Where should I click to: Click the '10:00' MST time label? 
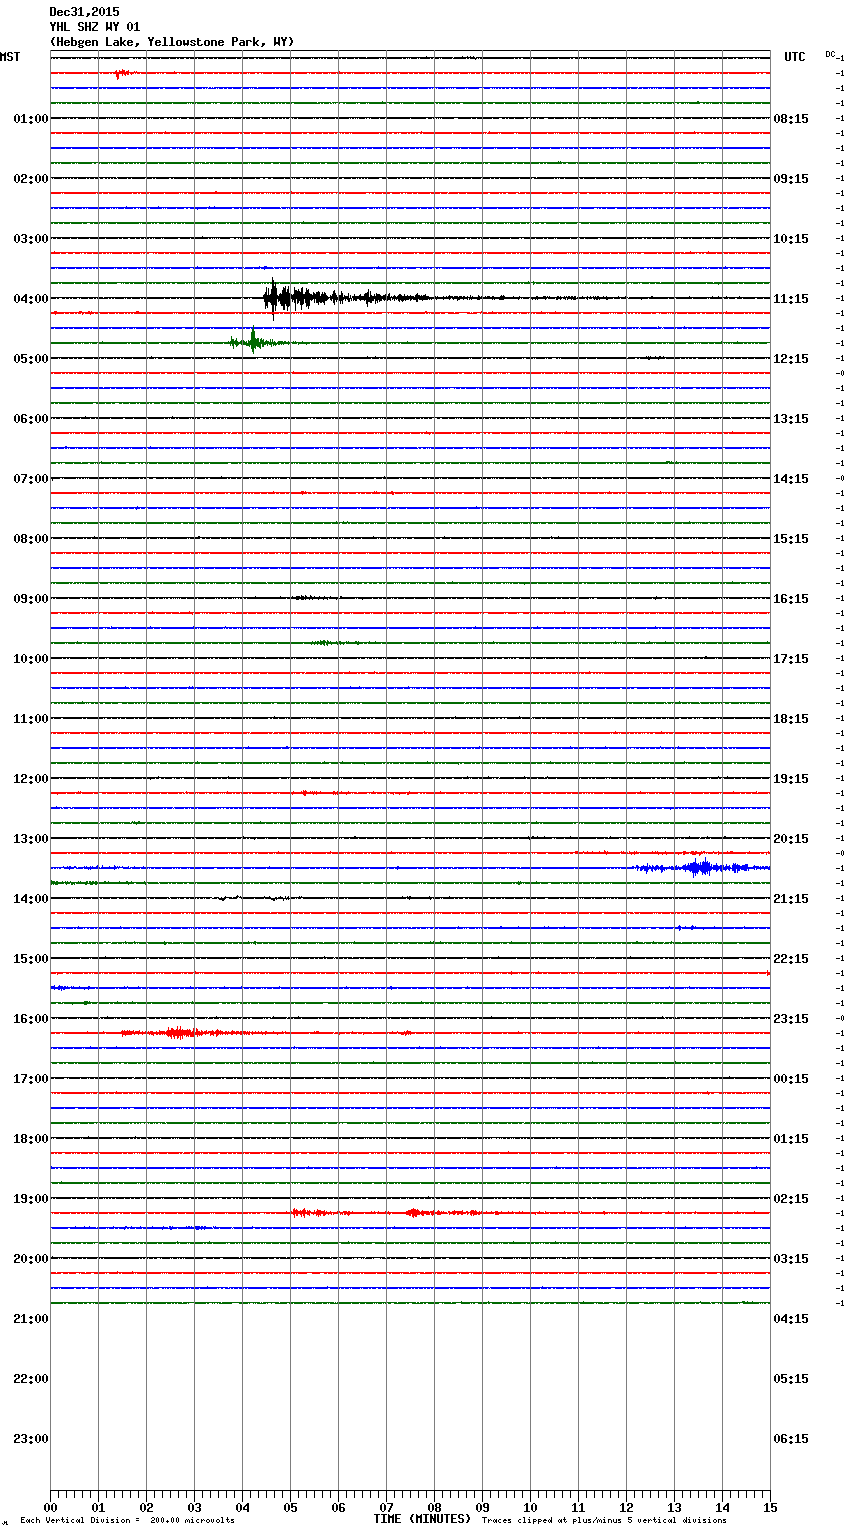click(31, 659)
